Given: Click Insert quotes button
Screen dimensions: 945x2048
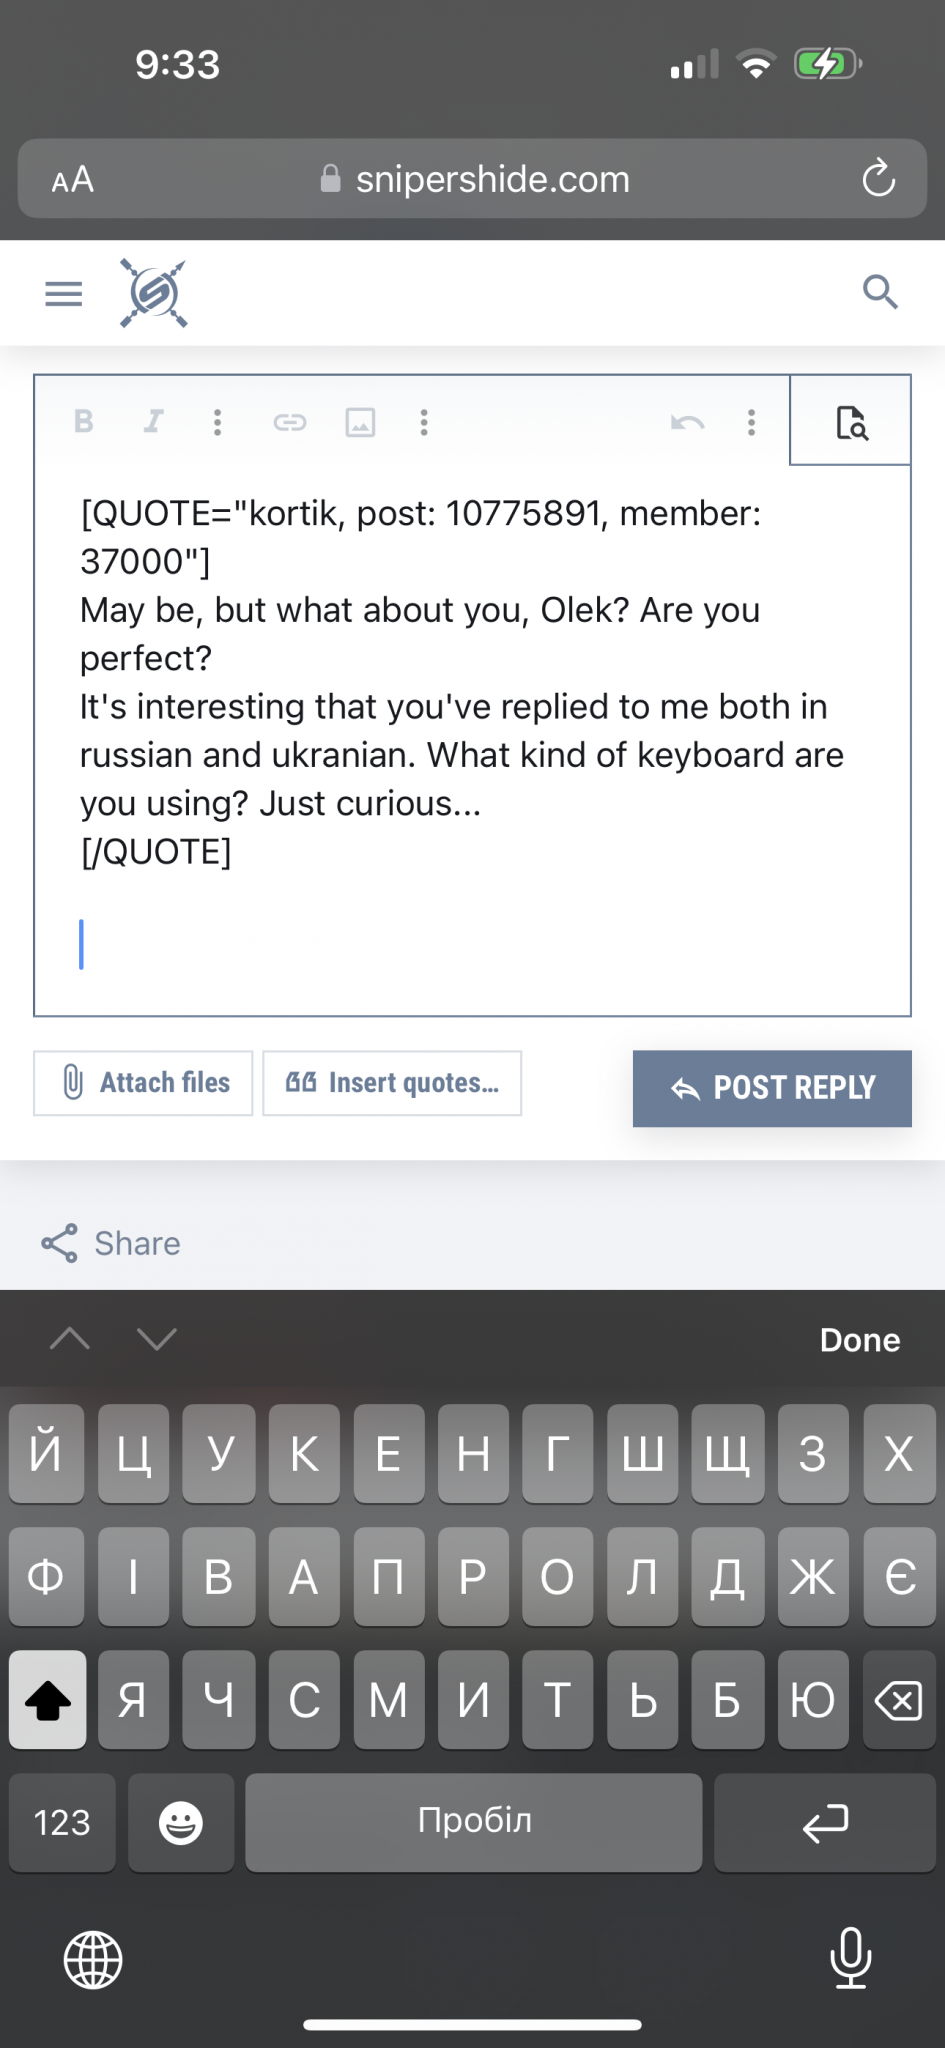Looking at the screenshot, I should click(392, 1082).
